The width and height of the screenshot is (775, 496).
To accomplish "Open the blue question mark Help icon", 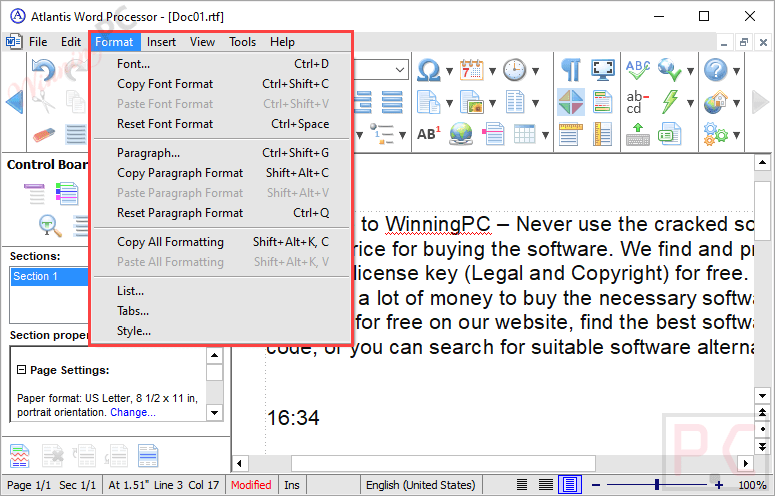I will click(716, 70).
